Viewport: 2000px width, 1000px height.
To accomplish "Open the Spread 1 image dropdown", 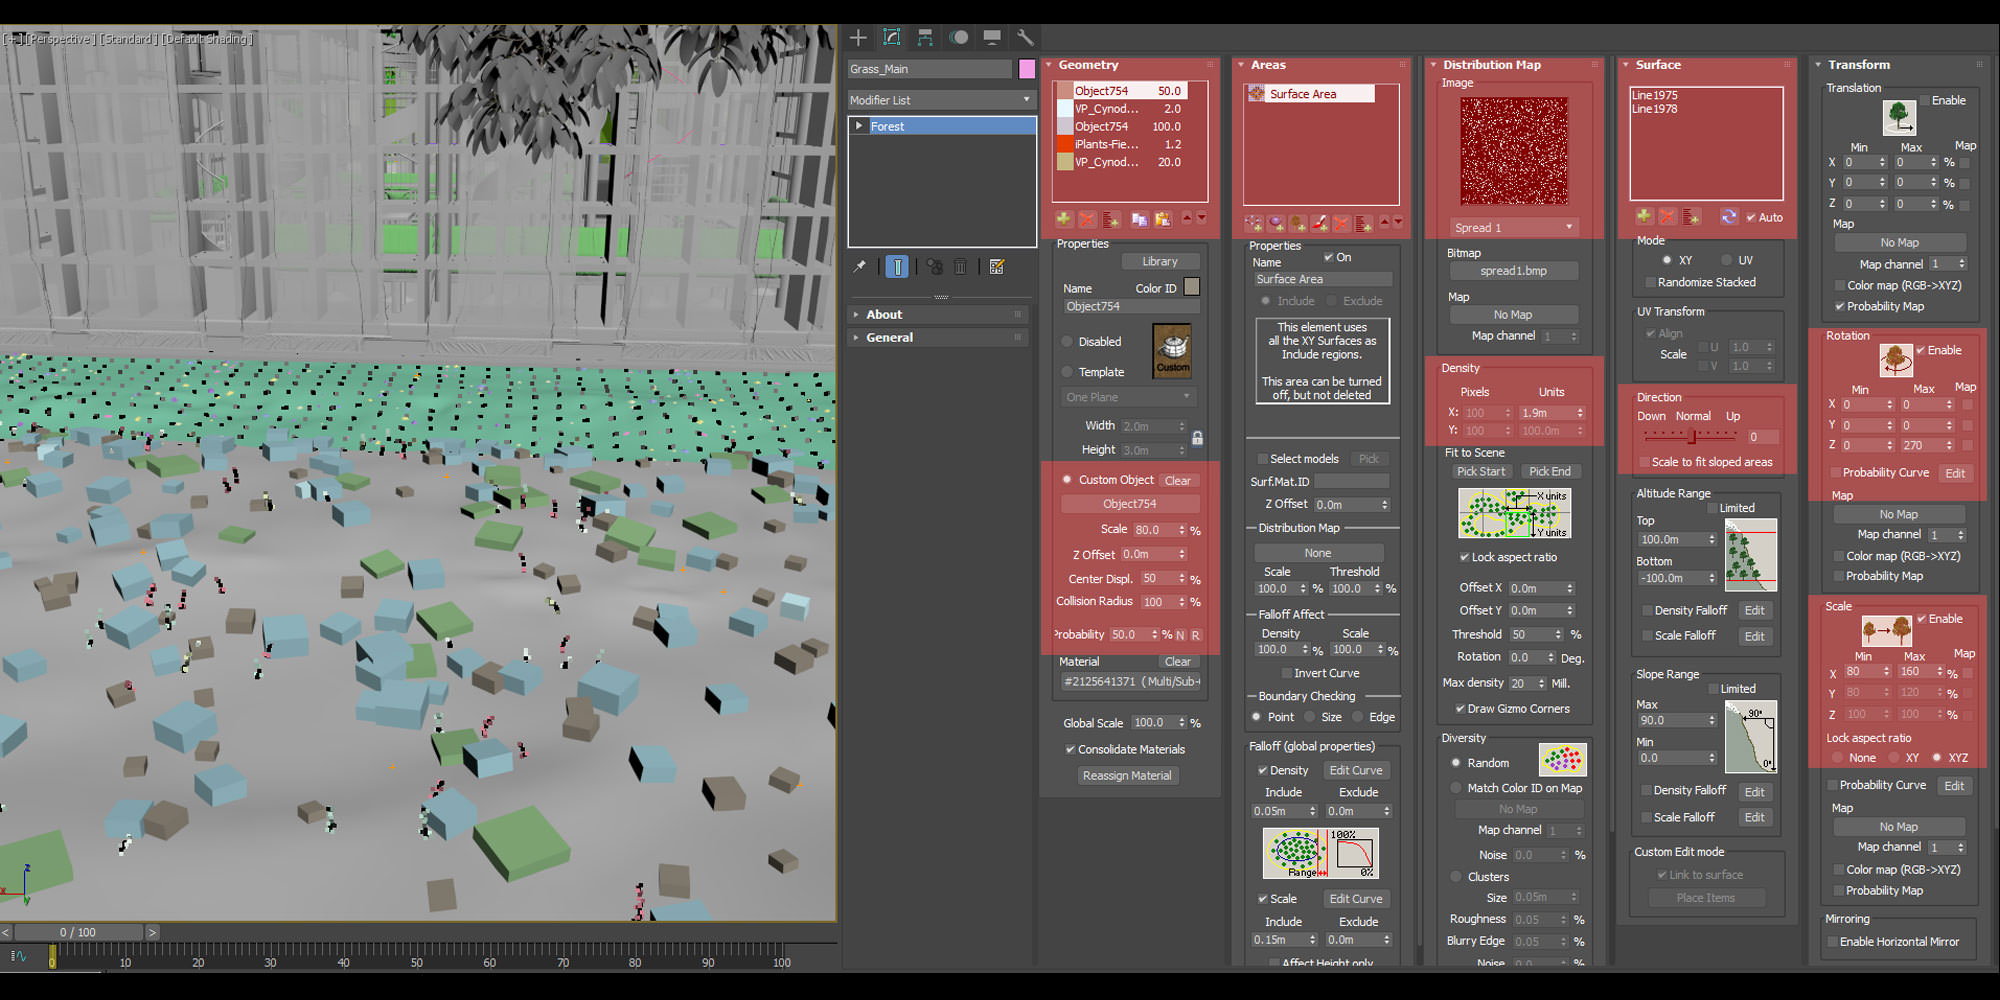I will coord(1513,228).
